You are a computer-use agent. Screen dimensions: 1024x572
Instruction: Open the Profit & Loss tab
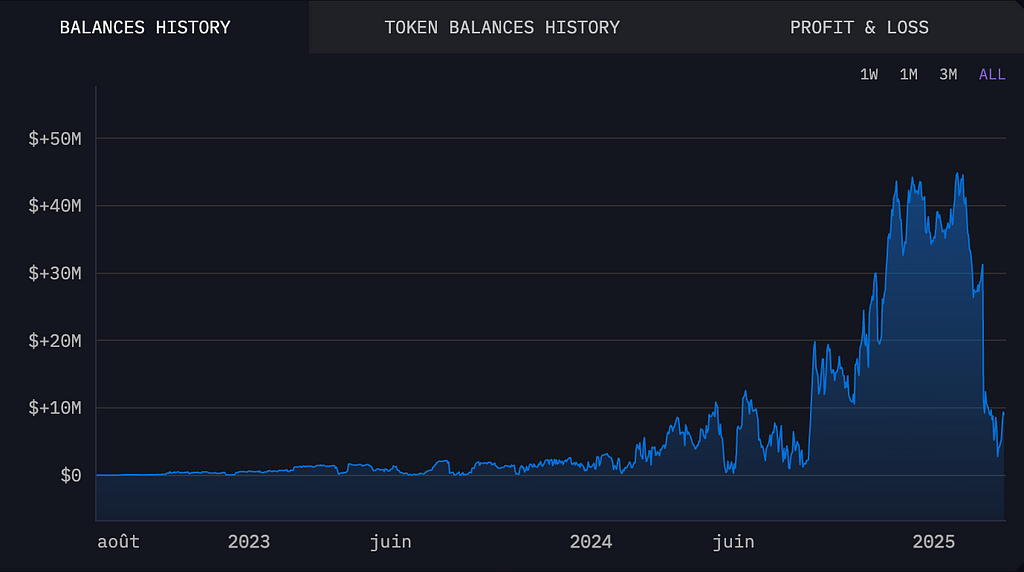pyautogui.click(x=859, y=27)
